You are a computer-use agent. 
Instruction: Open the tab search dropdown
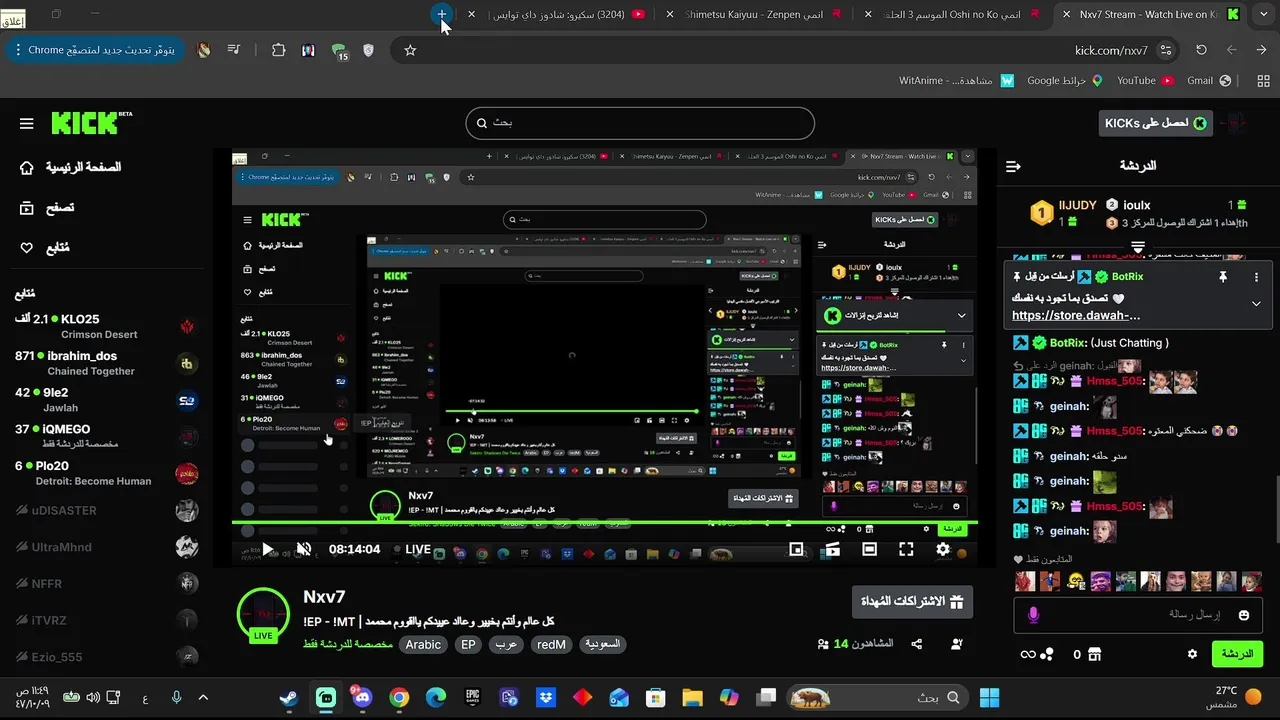tap(1262, 14)
